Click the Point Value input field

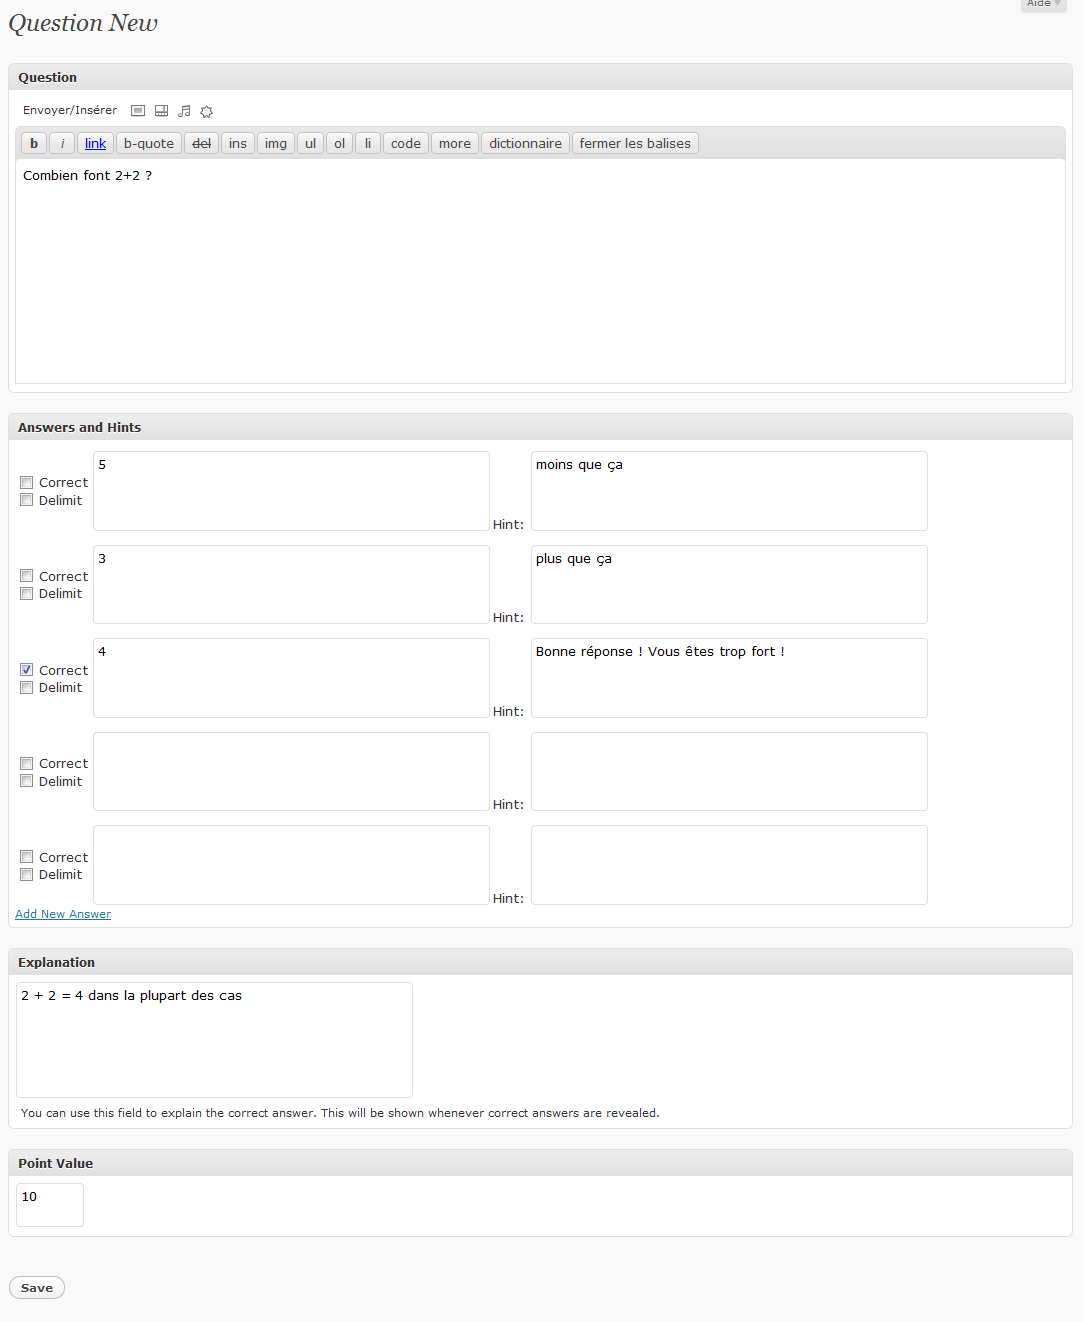(x=50, y=1205)
